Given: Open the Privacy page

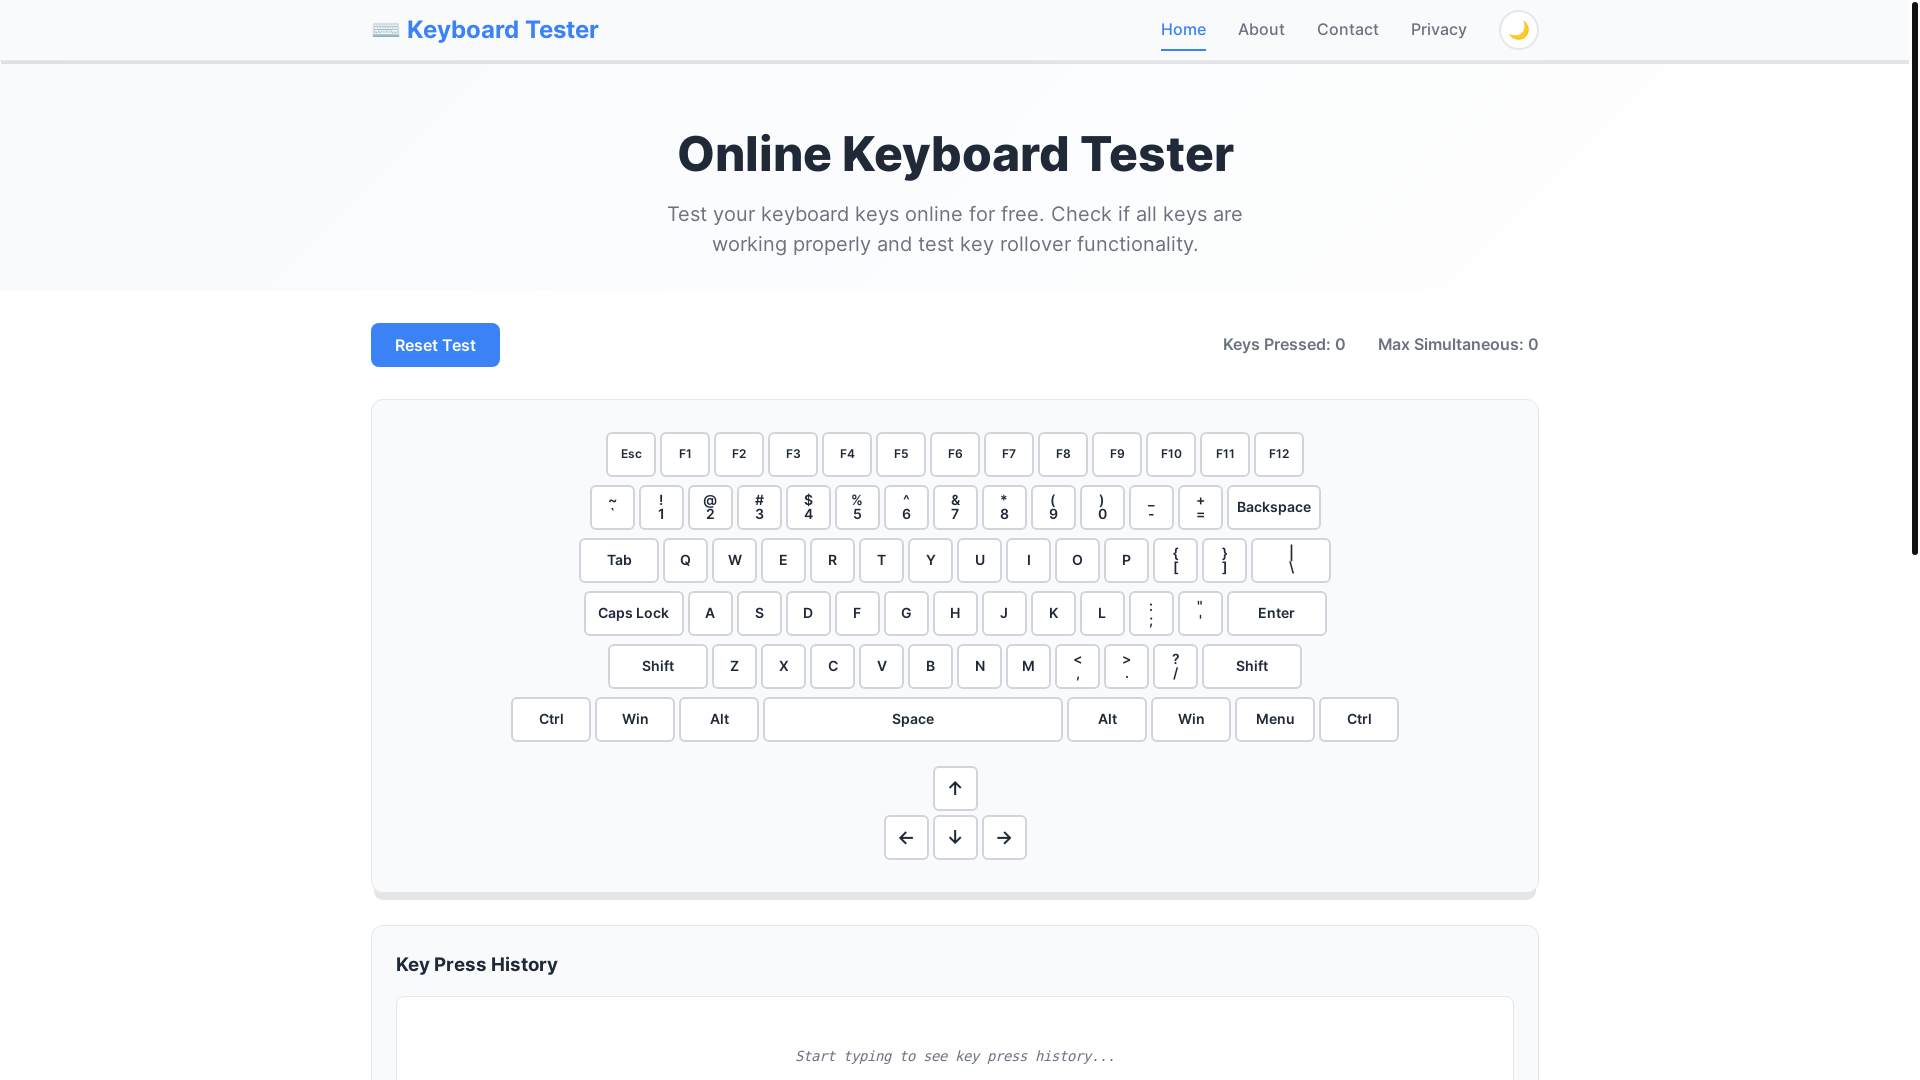Looking at the screenshot, I should pos(1438,30).
